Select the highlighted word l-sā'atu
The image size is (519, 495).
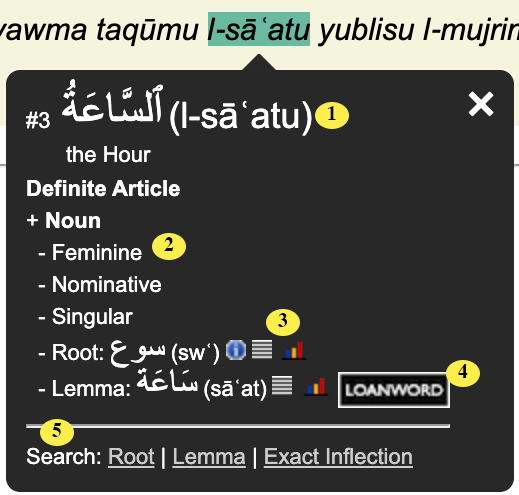[x=259, y=29]
